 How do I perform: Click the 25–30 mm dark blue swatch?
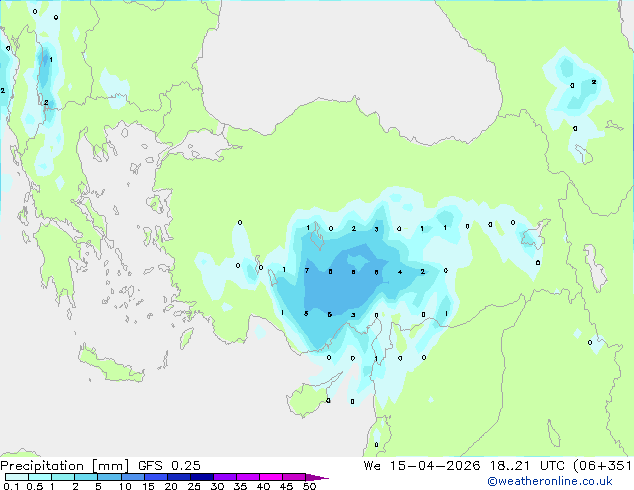(201, 477)
